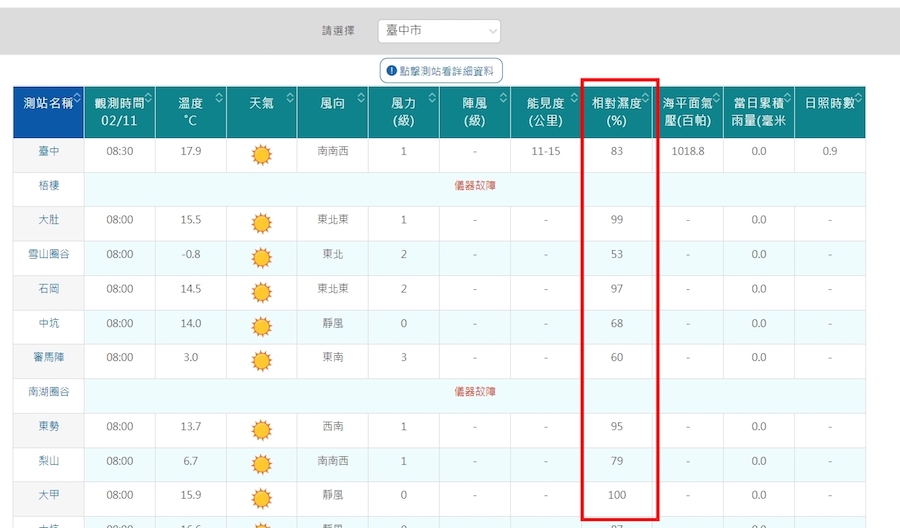
Task: Click sunny weather icon in 大肚 row
Action: [x=261, y=223]
